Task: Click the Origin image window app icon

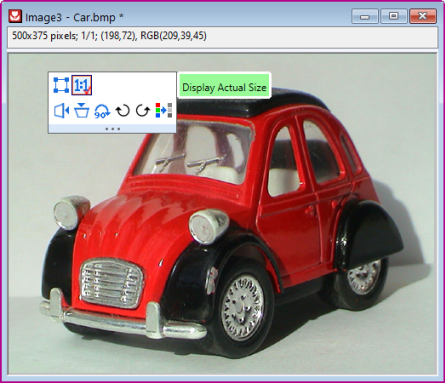Action: 15,16
